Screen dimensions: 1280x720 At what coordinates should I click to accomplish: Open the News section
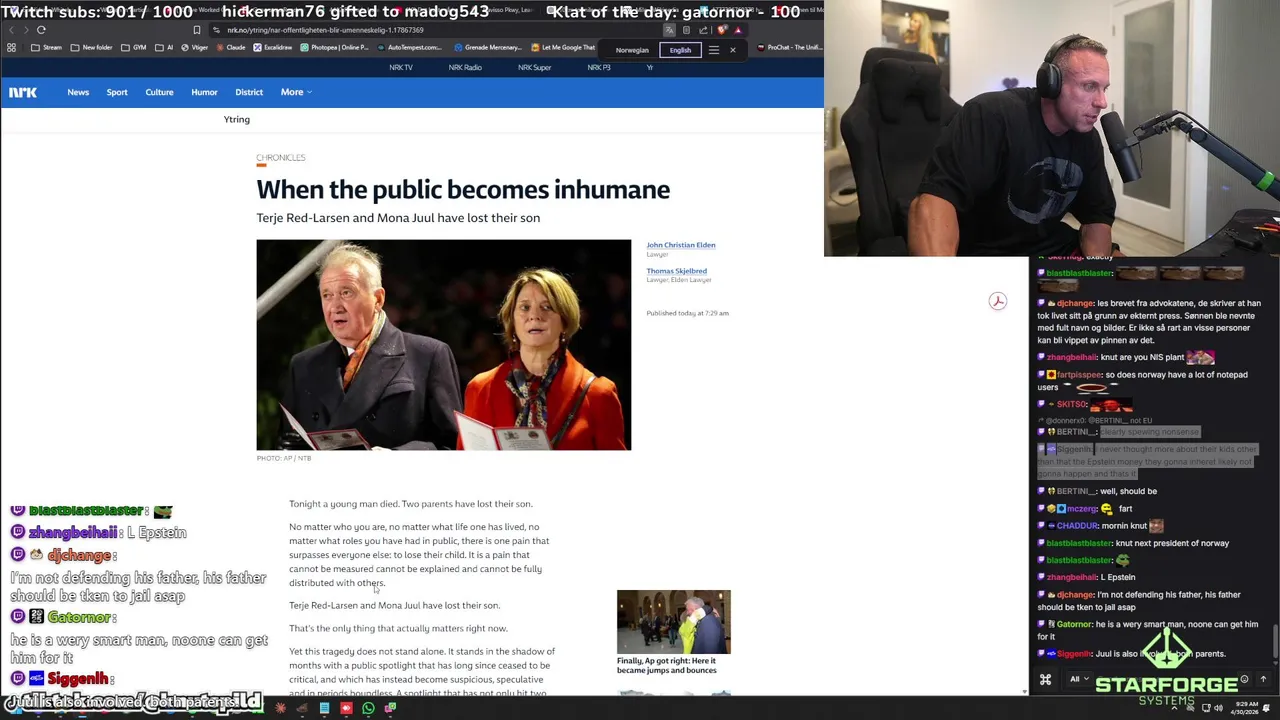(x=78, y=92)
